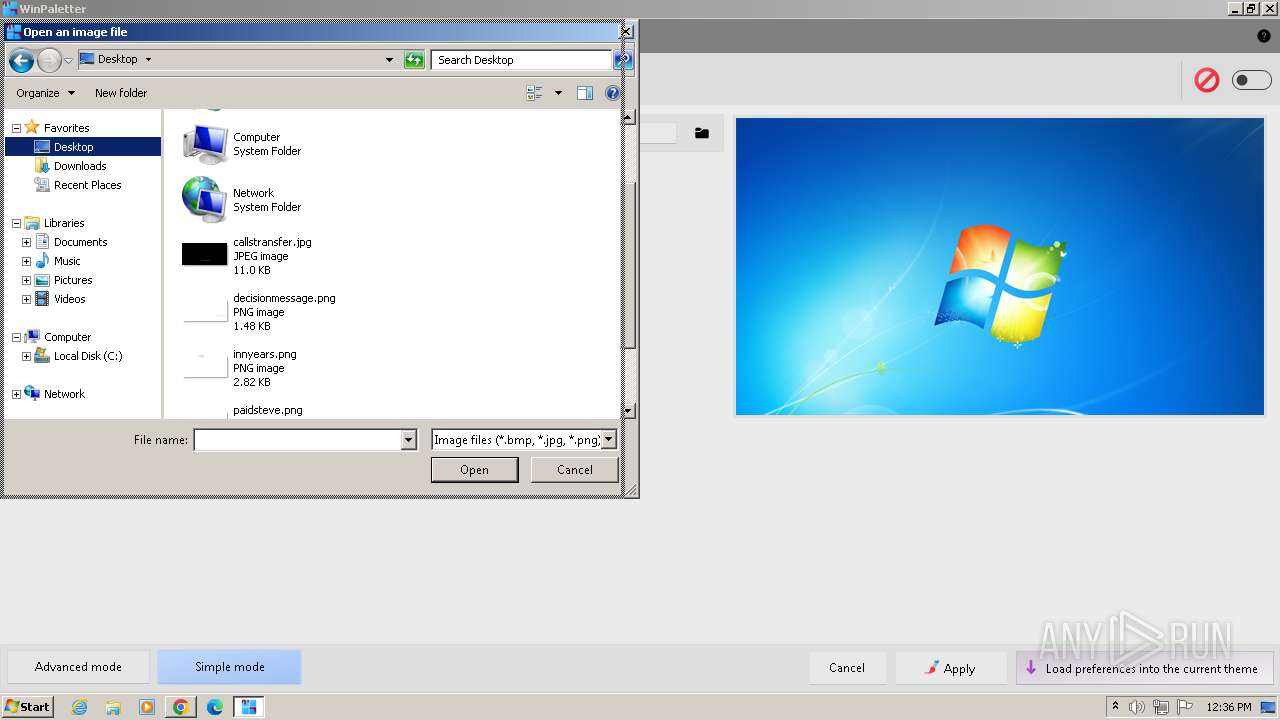Click the refresh location green button

414,60
